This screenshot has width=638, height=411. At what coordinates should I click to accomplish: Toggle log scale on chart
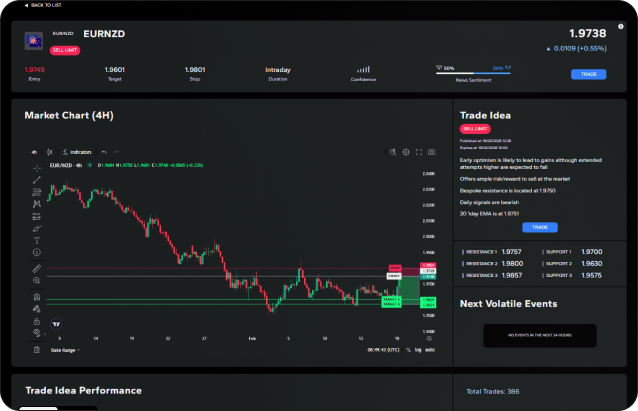(418, 350)
